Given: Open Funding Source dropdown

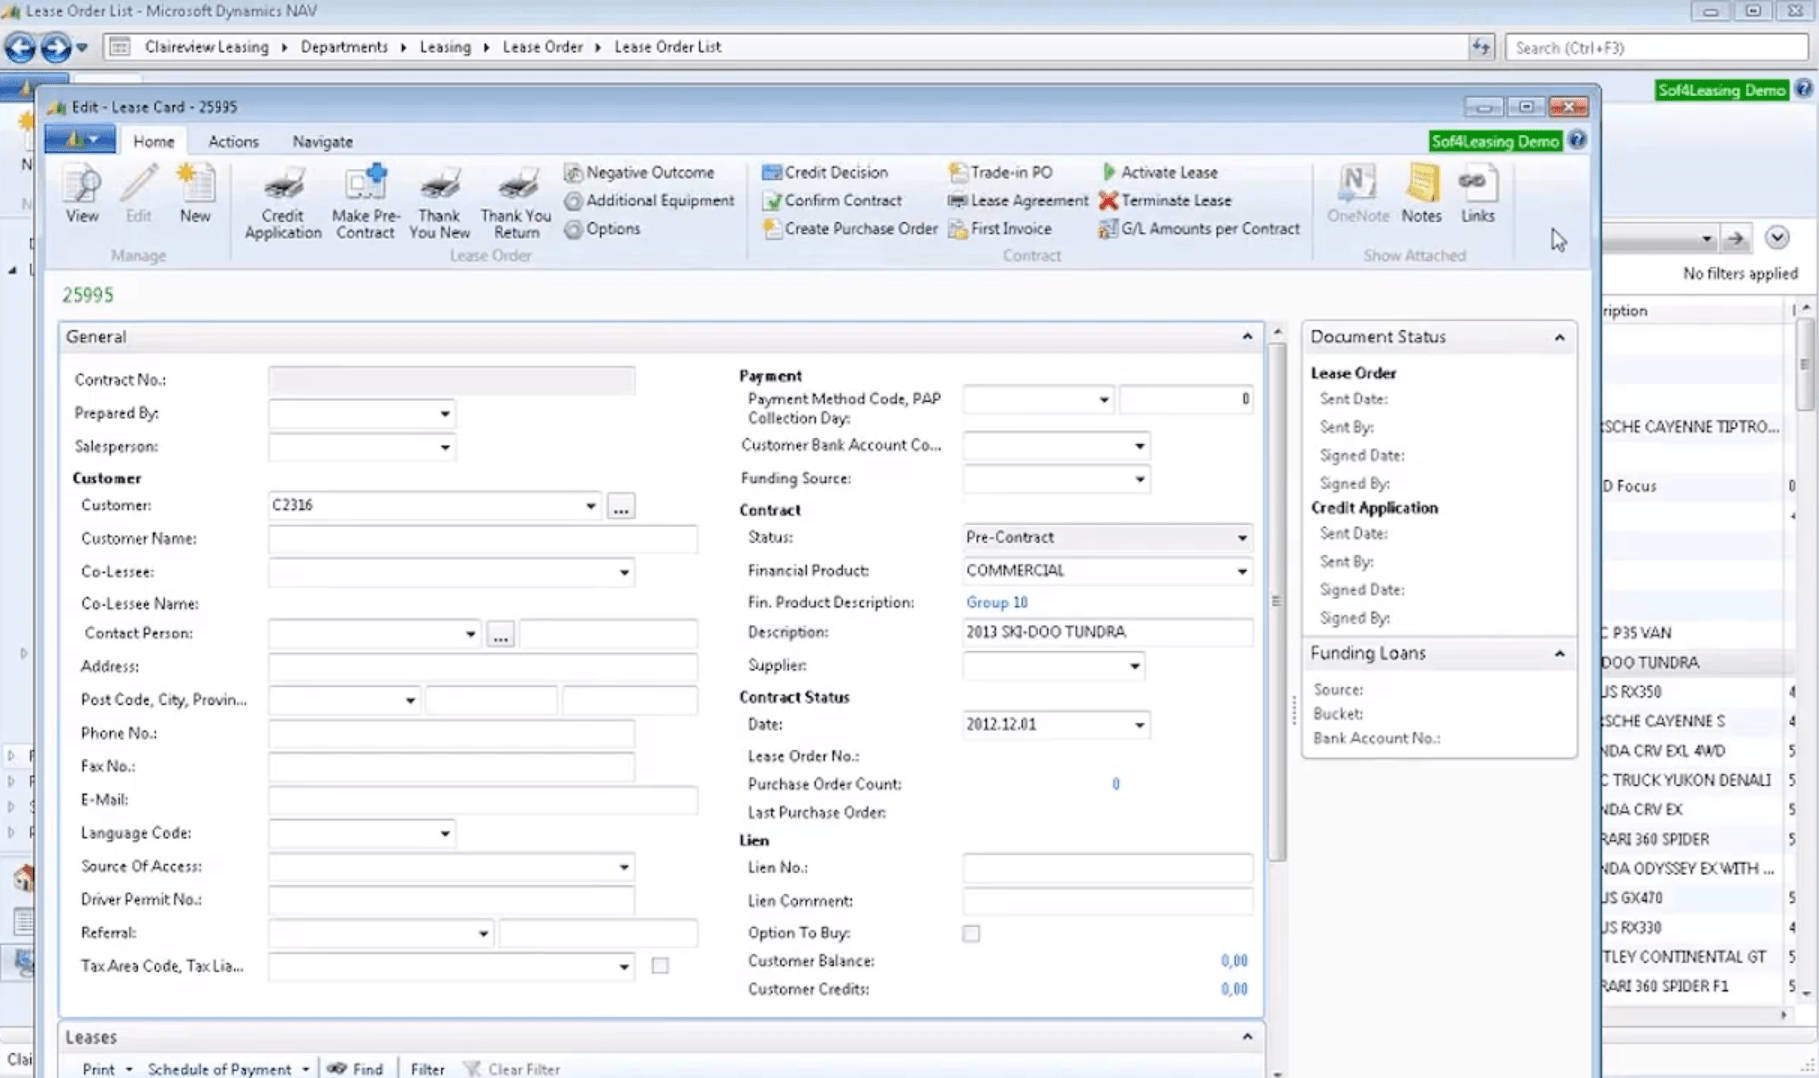Looking at the screenshot, I should click(x=1140, y=479).
